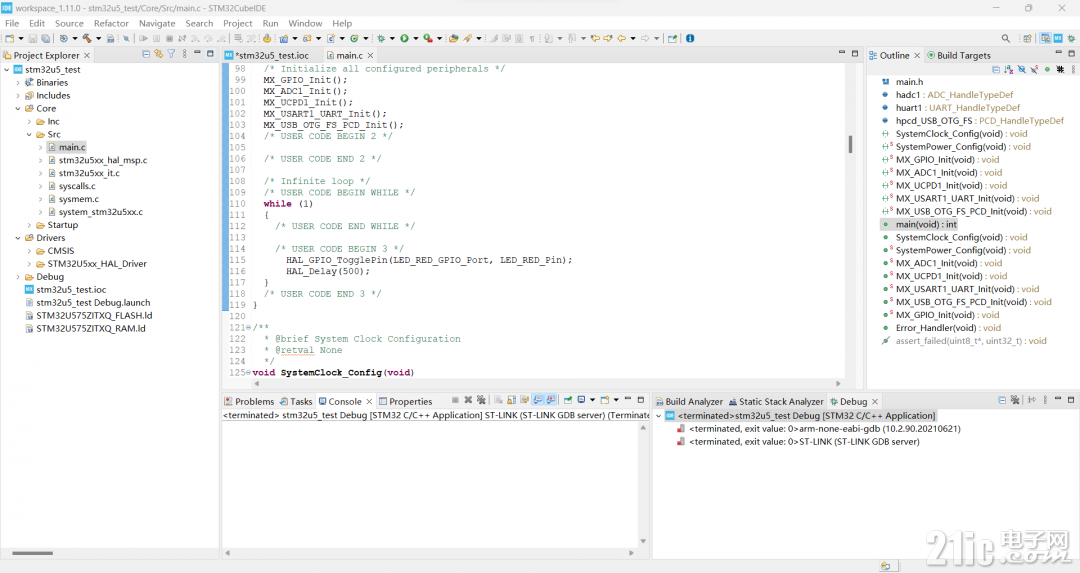Image resolution: width=1080 pixels, height=573 pixels.
Task: Click Collapse All in the Debug view
Action: coord(1002,400)
